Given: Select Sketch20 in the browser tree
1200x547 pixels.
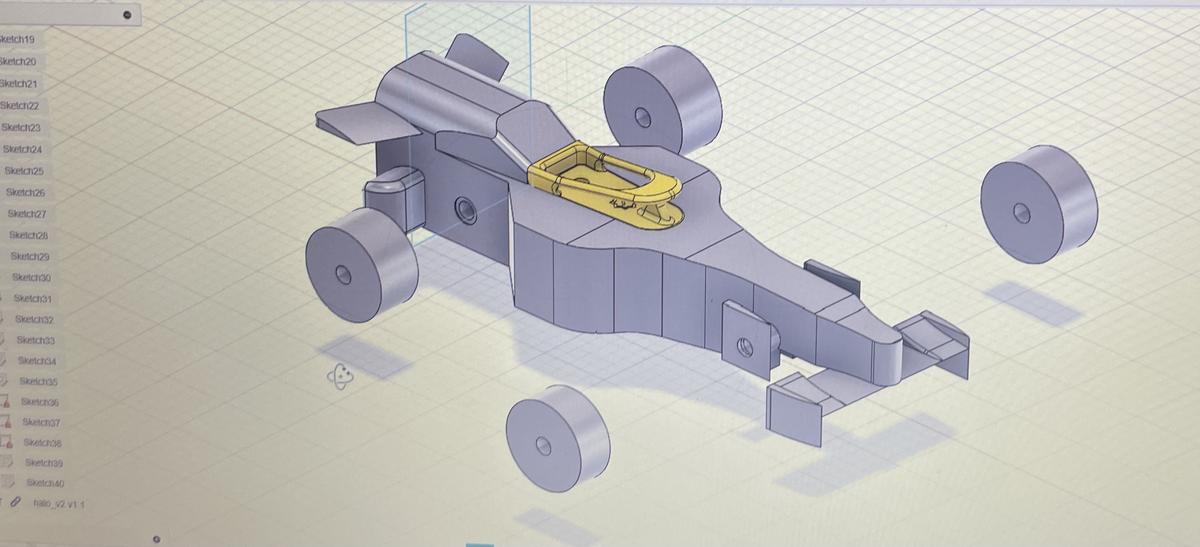Looking at the screenshot, I should 18,61.
